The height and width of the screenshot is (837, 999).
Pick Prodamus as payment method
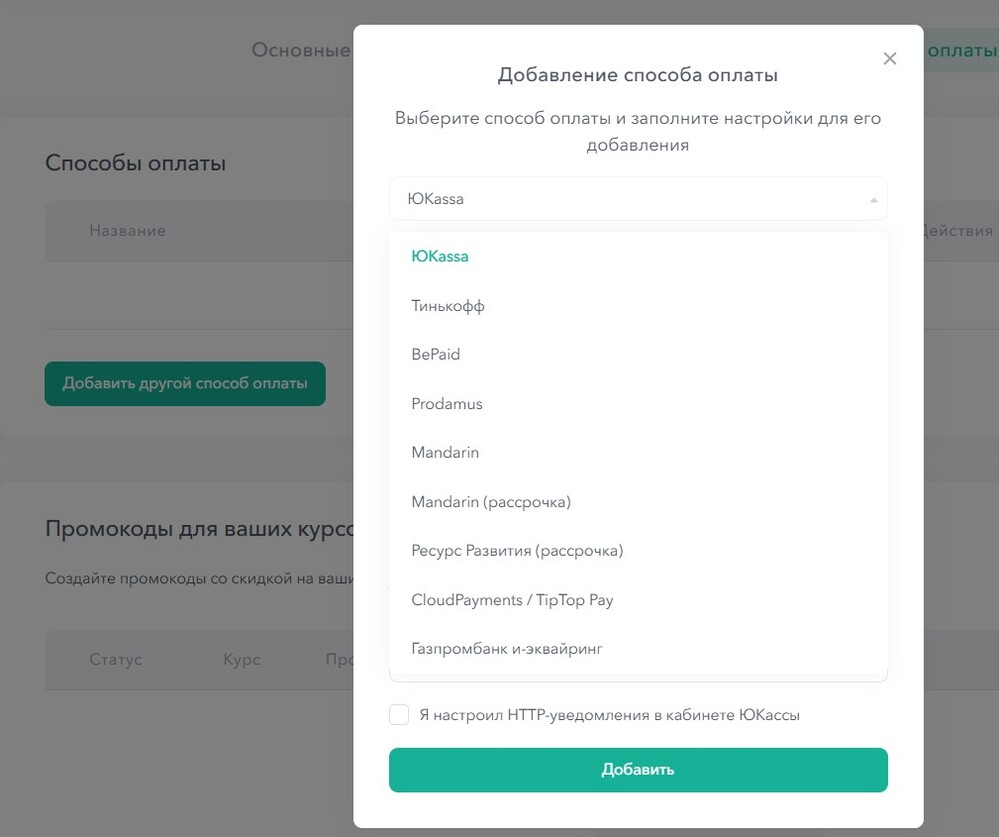click(x=447, y=404)
